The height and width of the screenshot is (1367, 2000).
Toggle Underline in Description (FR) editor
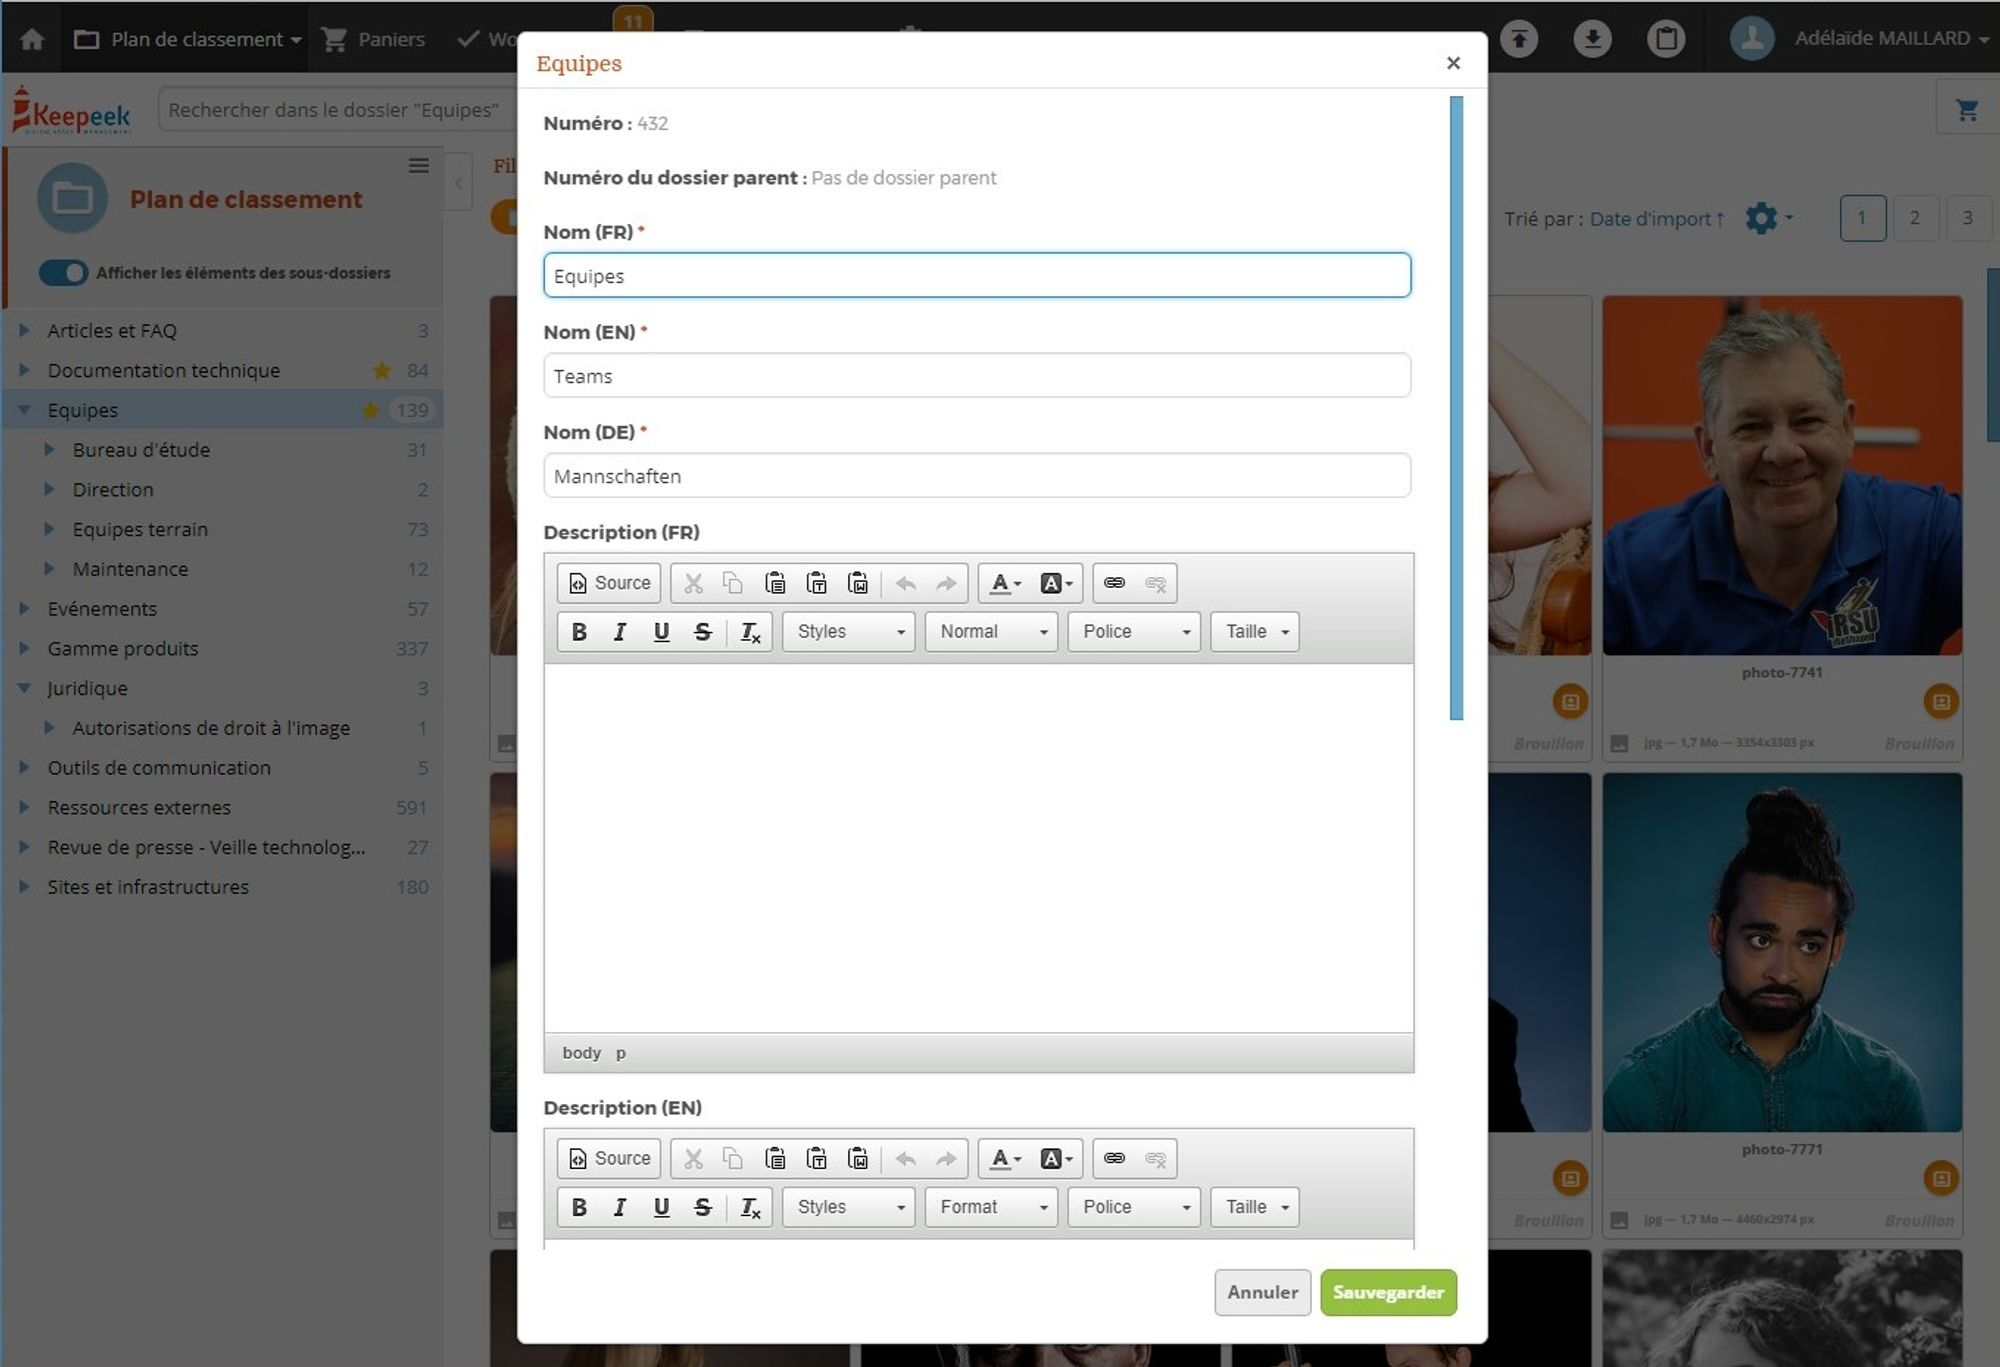pos(661,632)
